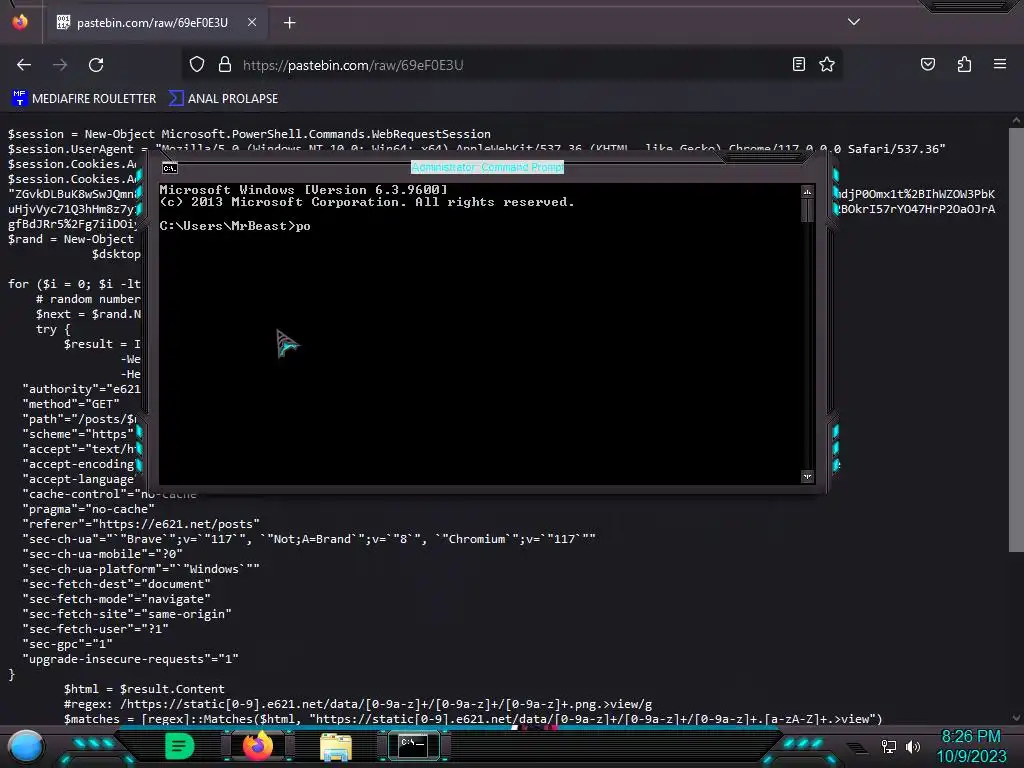Click the '"referer"="https://e621.net/posts"' line
Screen dimensions: 1024x768
[140, 524]
